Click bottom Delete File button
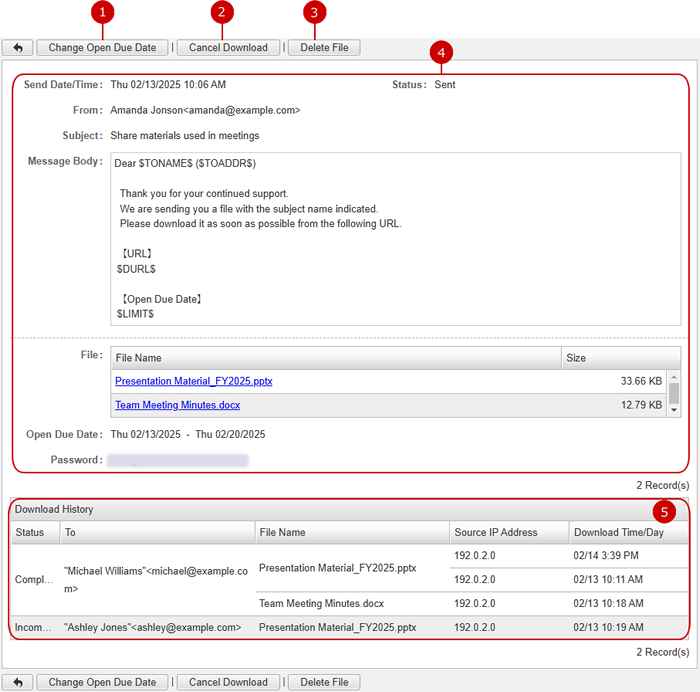The width and height of the screenshot is (700, 692). (324, 682)
